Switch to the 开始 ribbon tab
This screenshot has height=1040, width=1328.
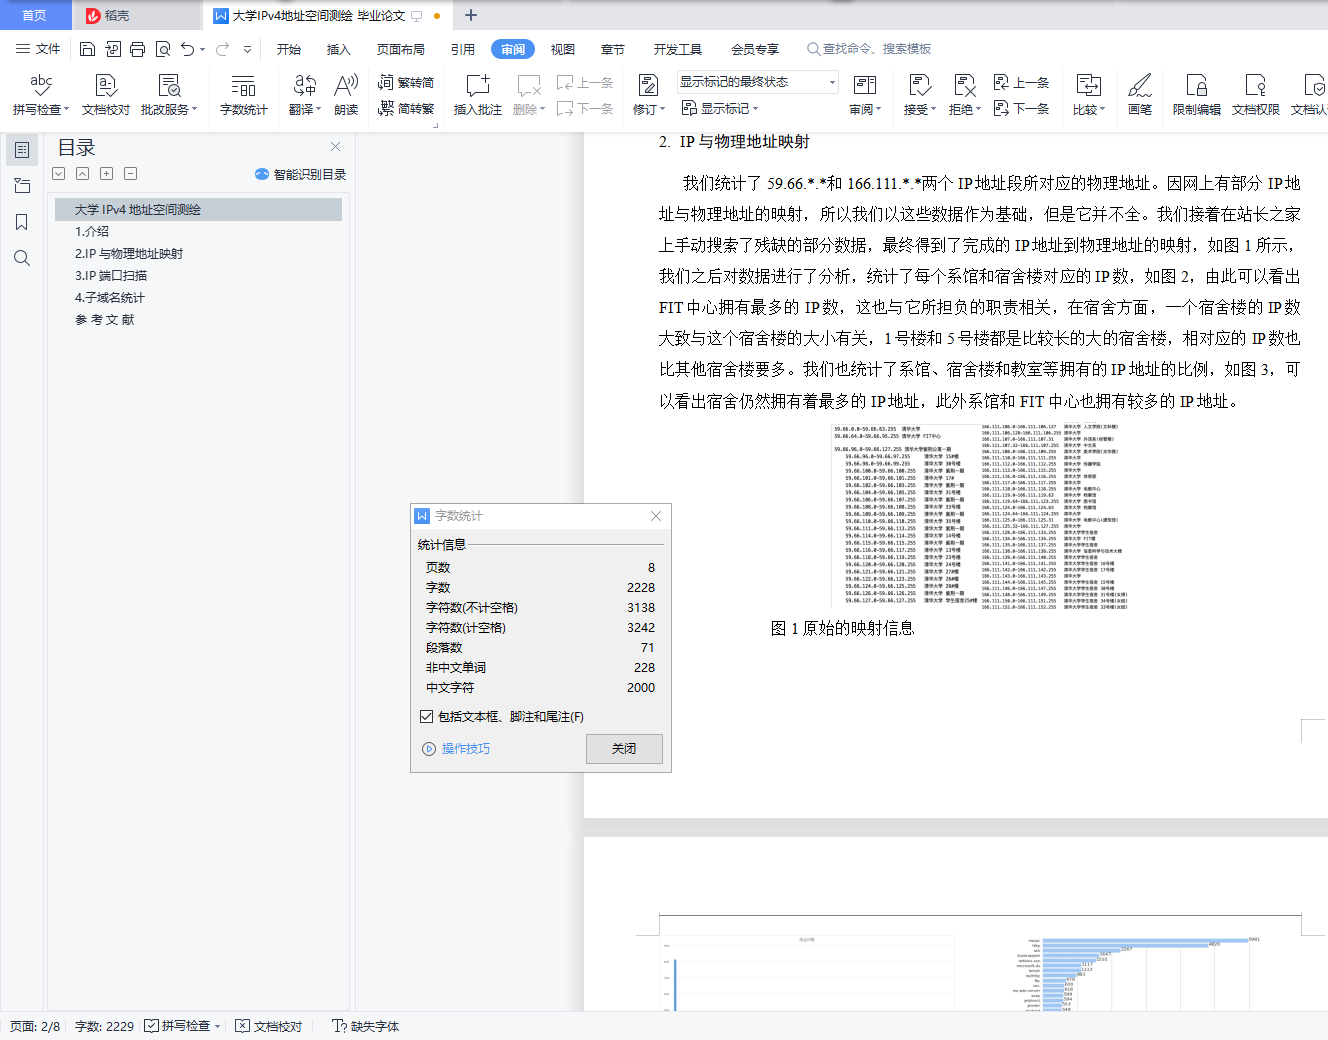coord(289,49)
